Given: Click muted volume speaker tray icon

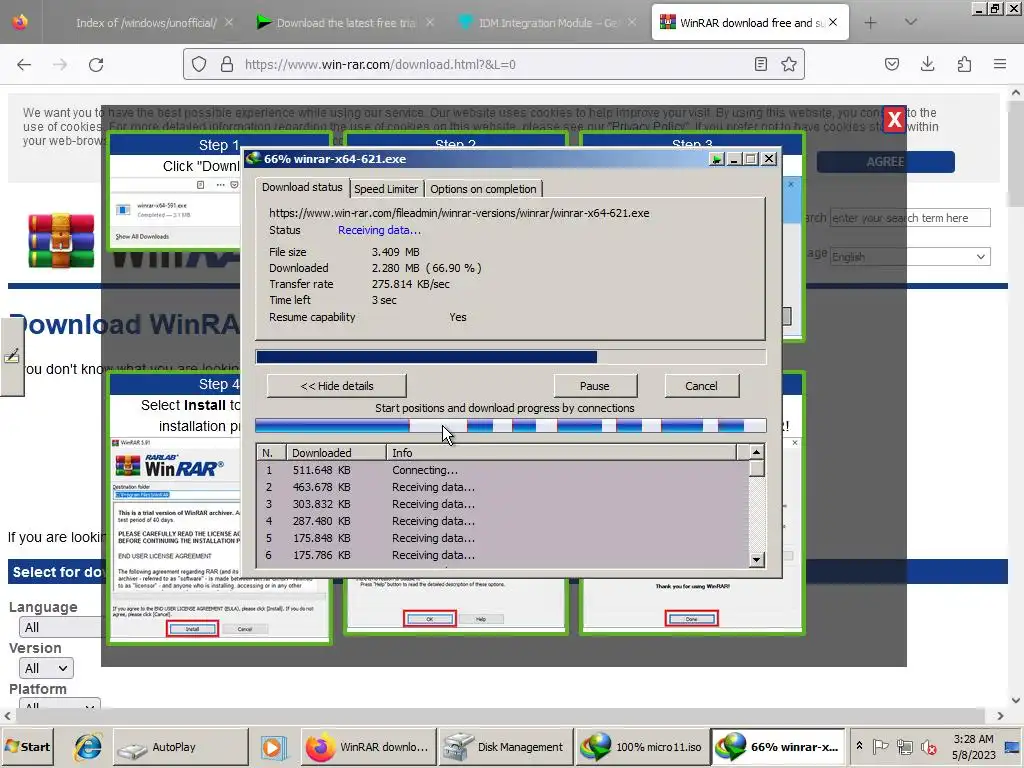Looking at the screenshot, I should (x=928, y=746).
